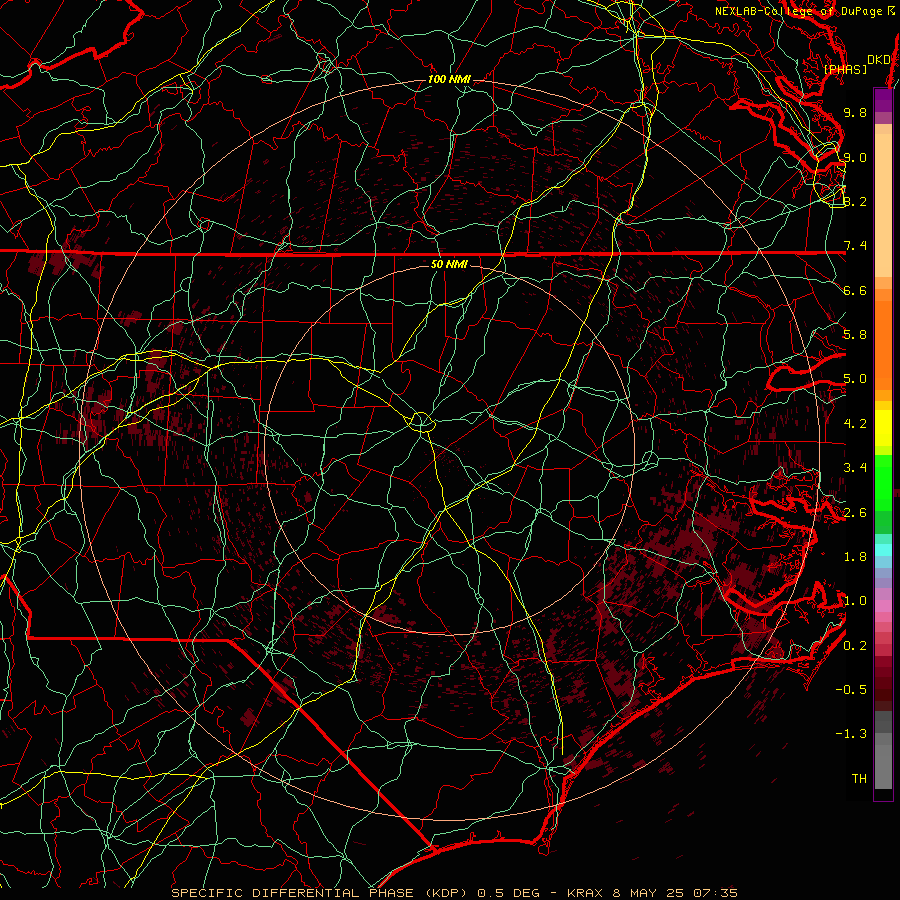Click the 8.2 value on the scale

[x=855, y=201]
